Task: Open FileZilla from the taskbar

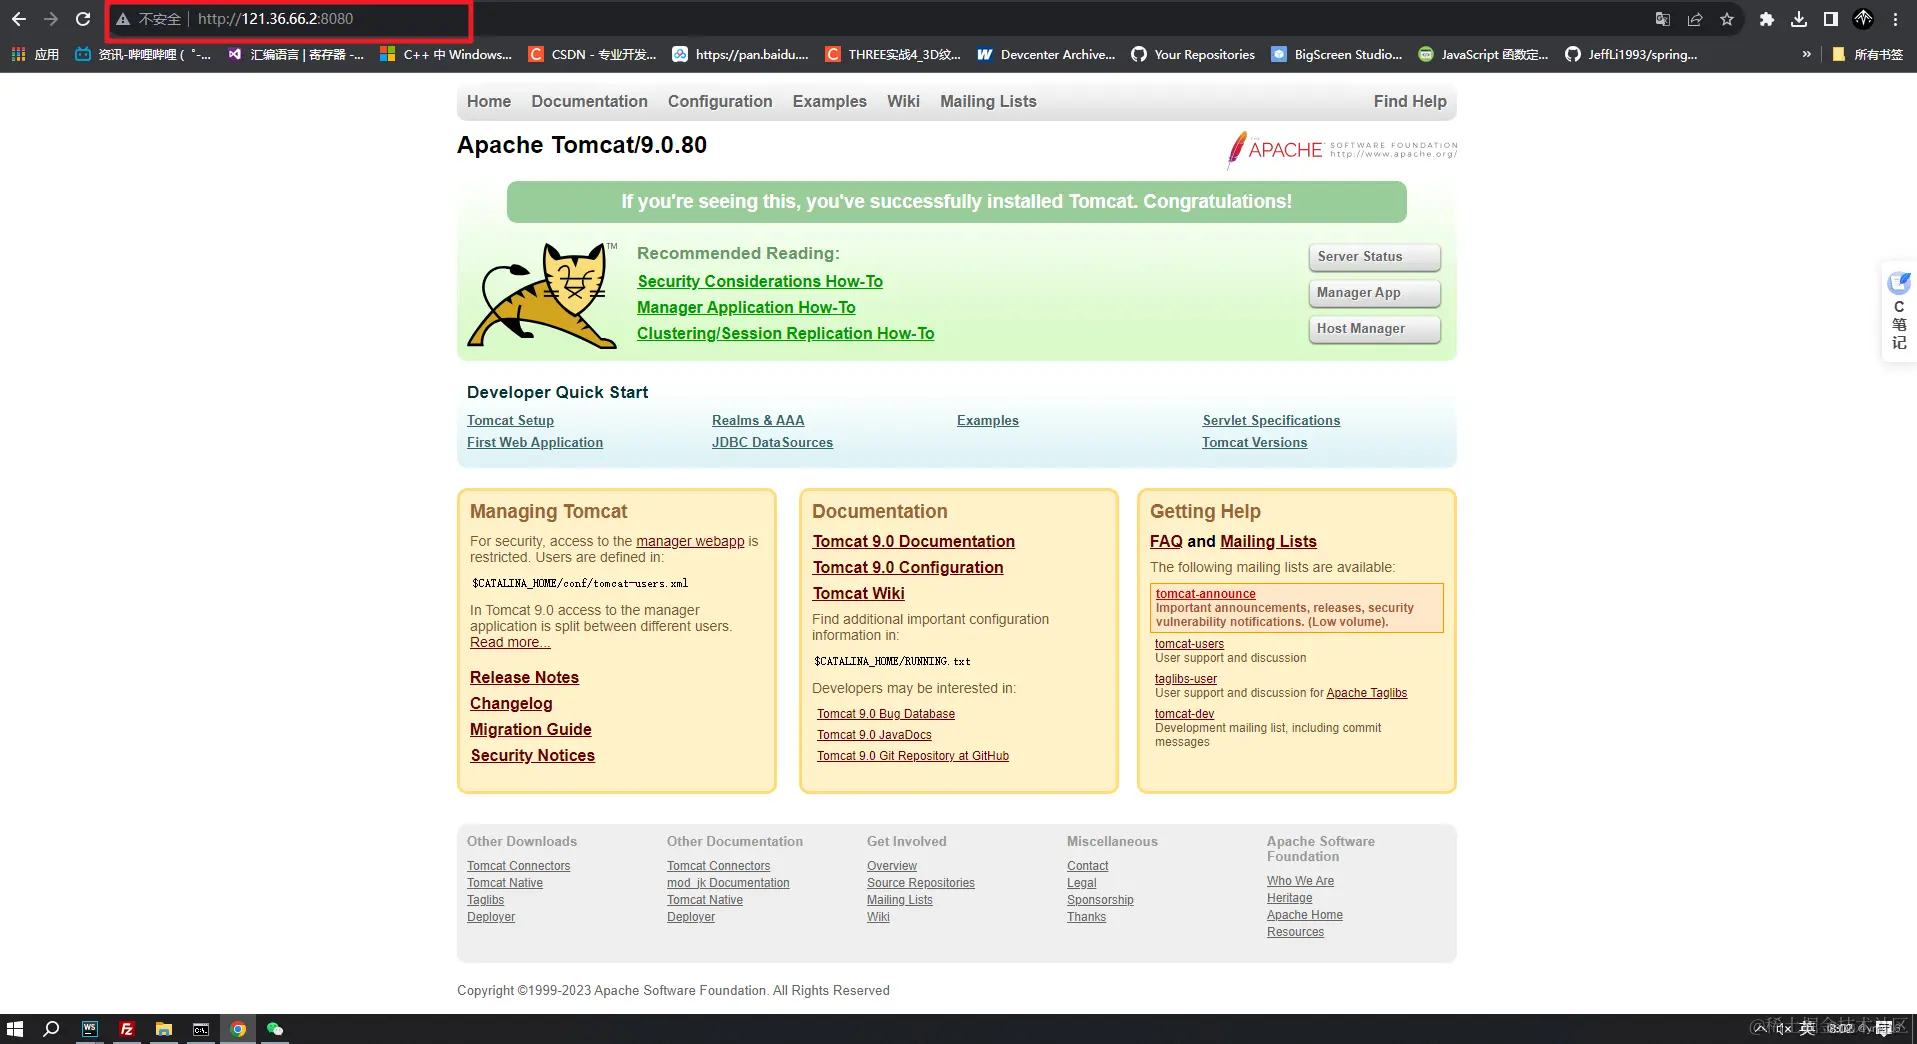Action: (x=127, y=1029)
